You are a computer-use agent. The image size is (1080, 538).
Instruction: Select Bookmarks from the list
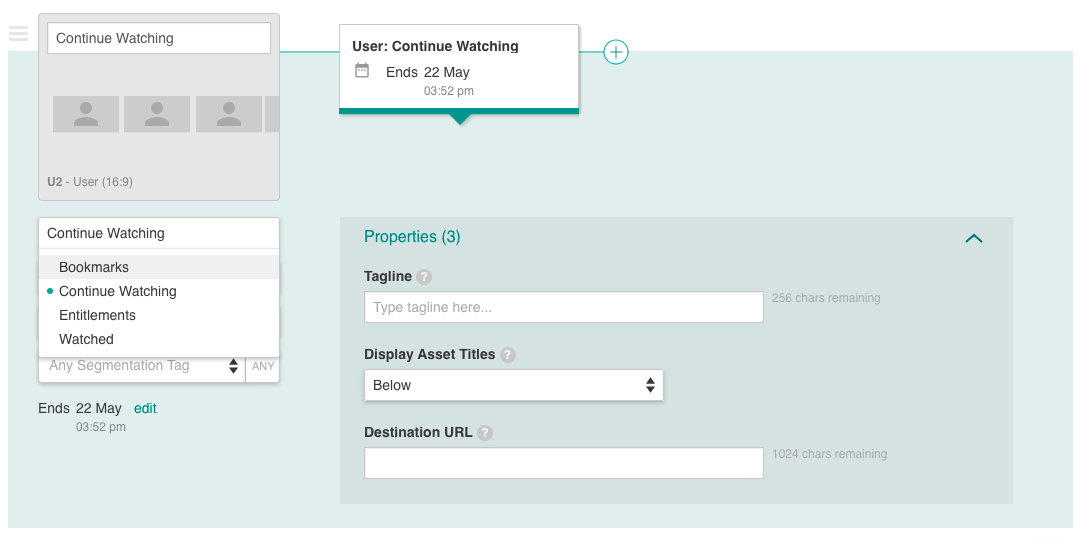(159, 267)
